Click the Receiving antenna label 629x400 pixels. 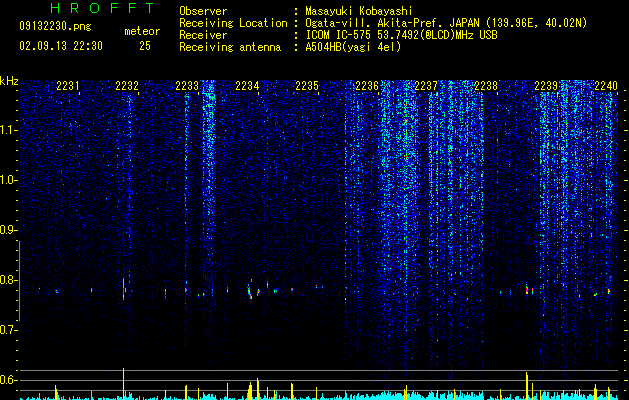230,47
